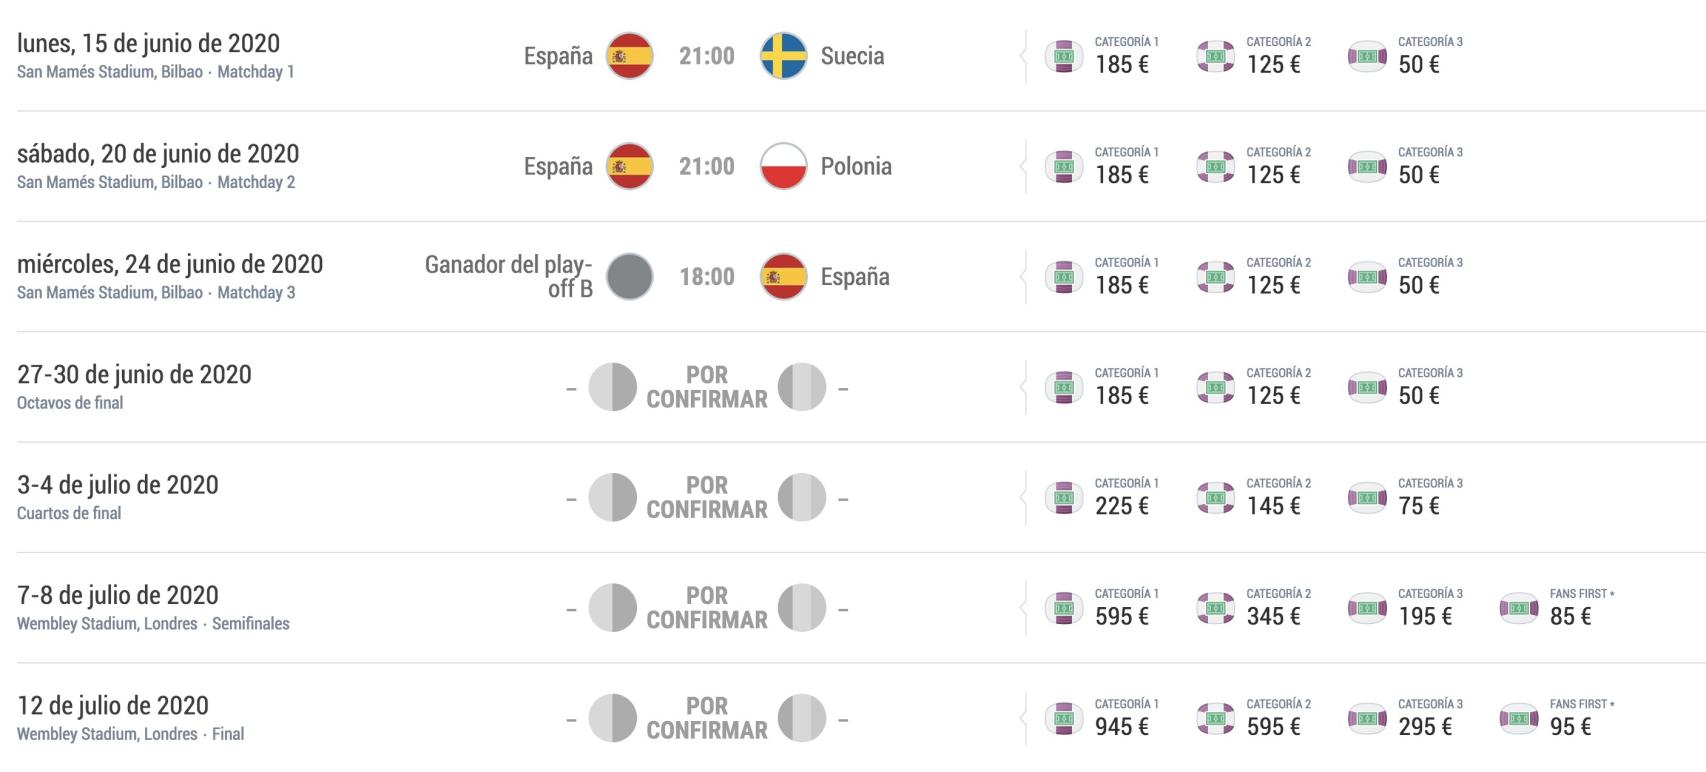Click the Spanish flag next to España-Polonia match
Image resolution: width=1706 pixels, height=772 pixels.
pyautogui.click(x=630, y=167)
